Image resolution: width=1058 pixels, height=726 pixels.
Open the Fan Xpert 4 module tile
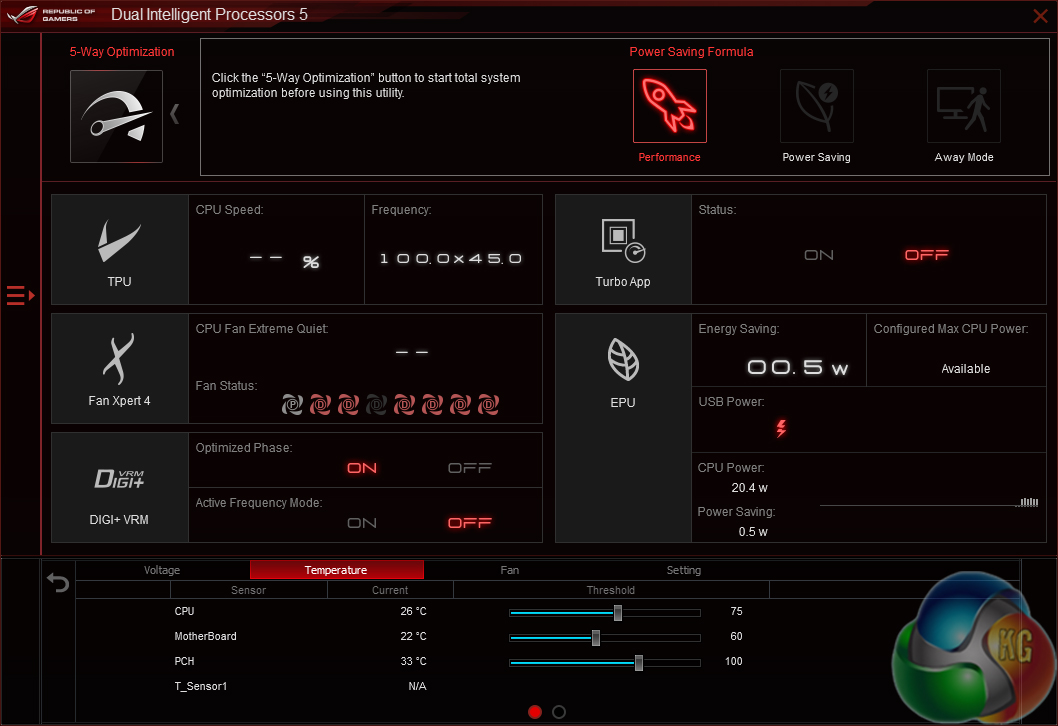click(119, 368)
